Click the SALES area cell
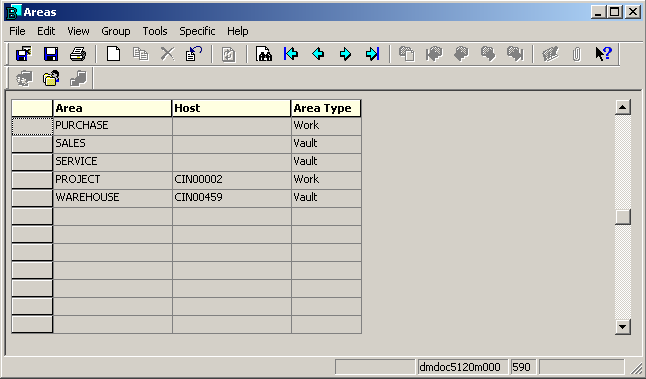Viewport: 646px width, 379px height. pos(112,143)
